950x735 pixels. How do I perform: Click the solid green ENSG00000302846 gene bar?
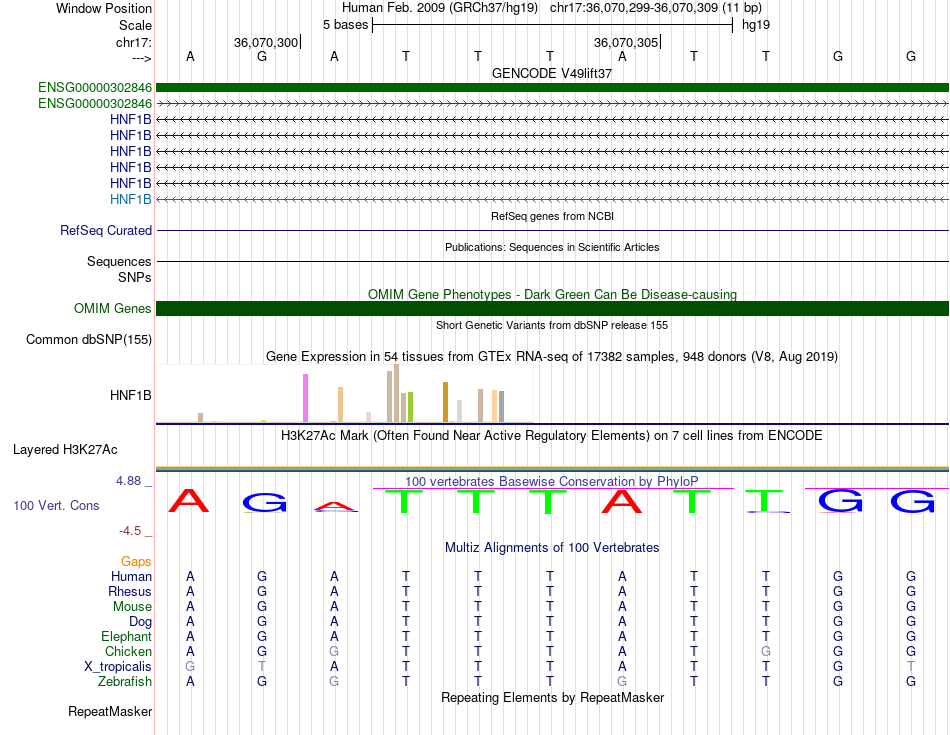[552, 87]
